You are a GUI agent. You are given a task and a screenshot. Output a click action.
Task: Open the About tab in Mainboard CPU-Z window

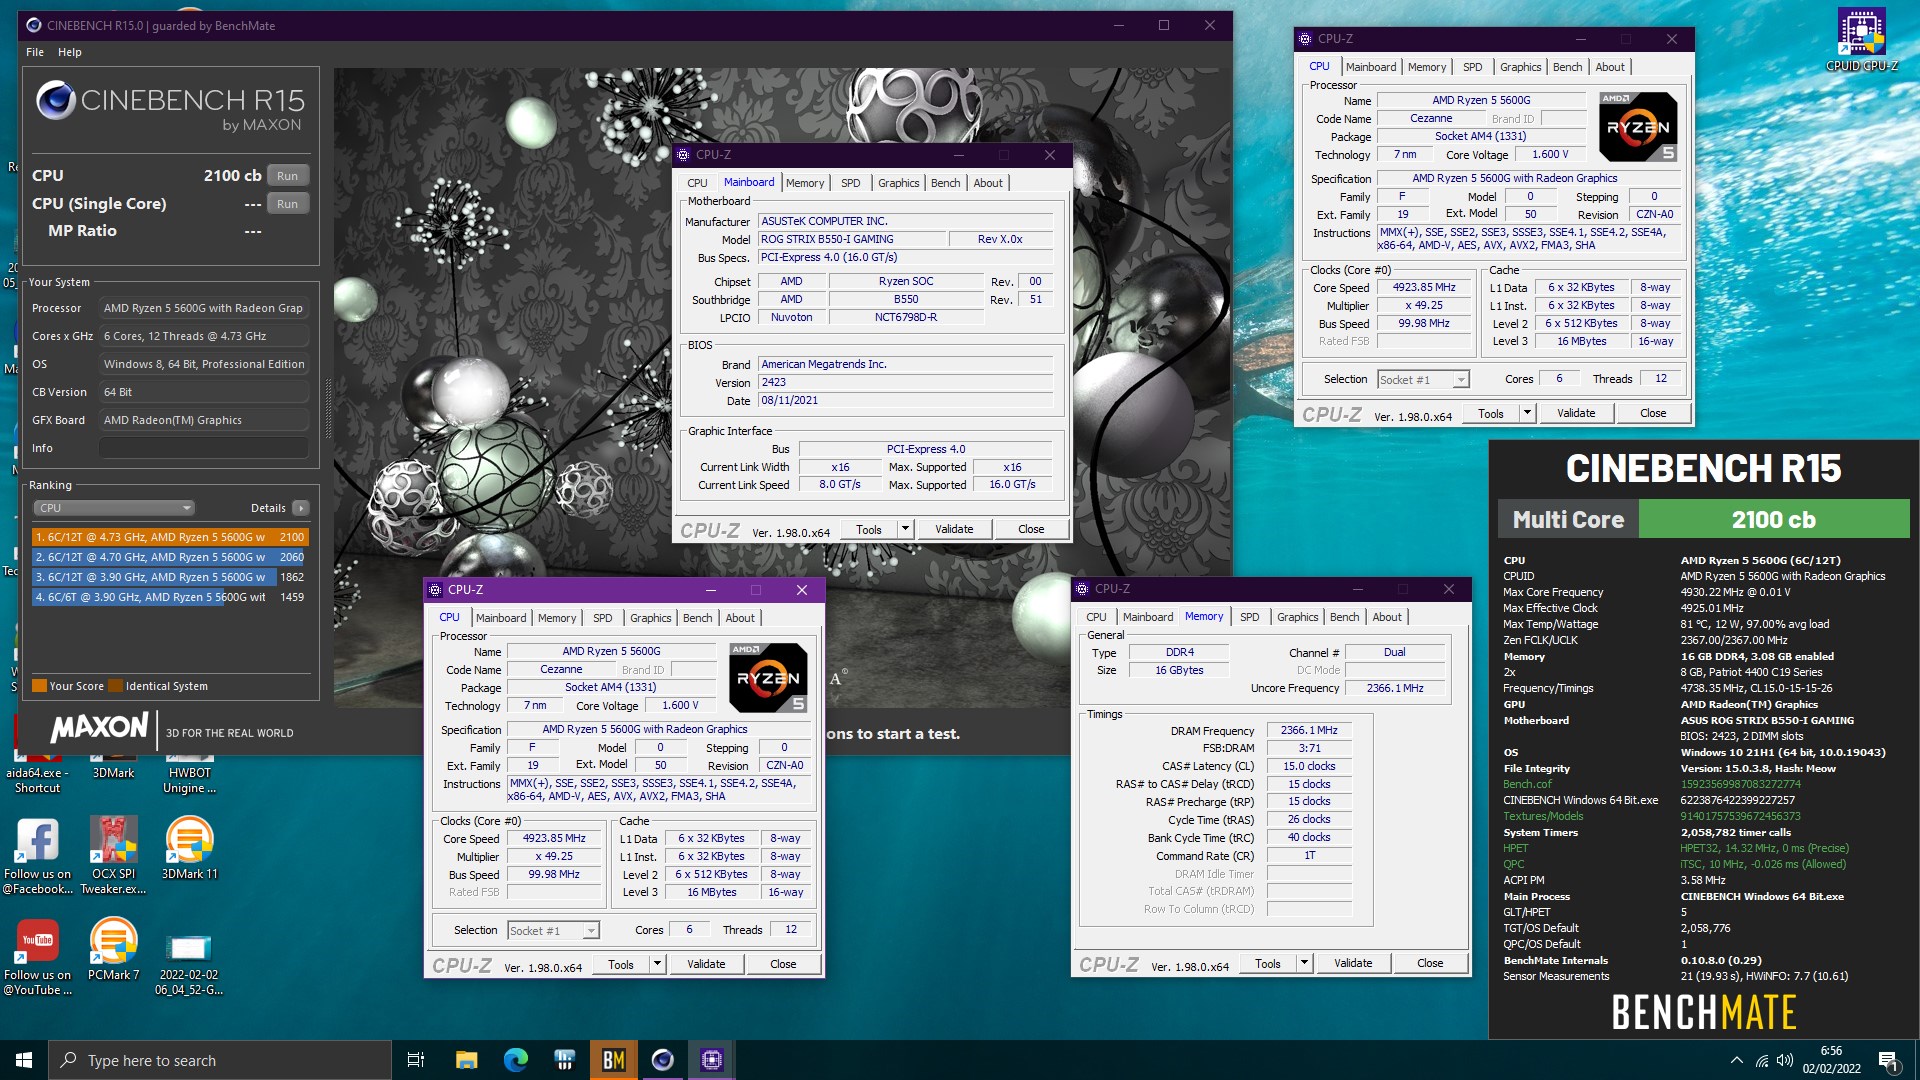click(x=988, y=183)
